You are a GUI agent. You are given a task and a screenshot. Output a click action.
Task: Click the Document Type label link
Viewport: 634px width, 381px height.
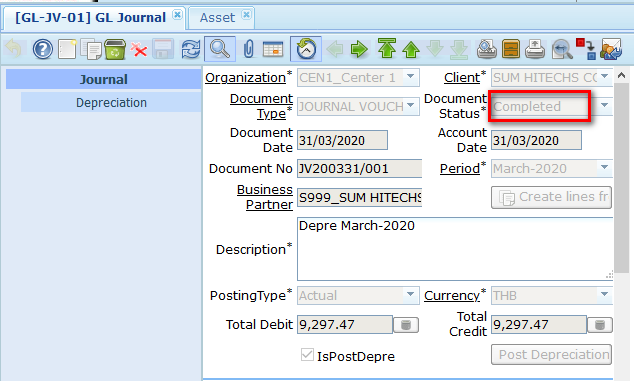[x=262, y=106]
